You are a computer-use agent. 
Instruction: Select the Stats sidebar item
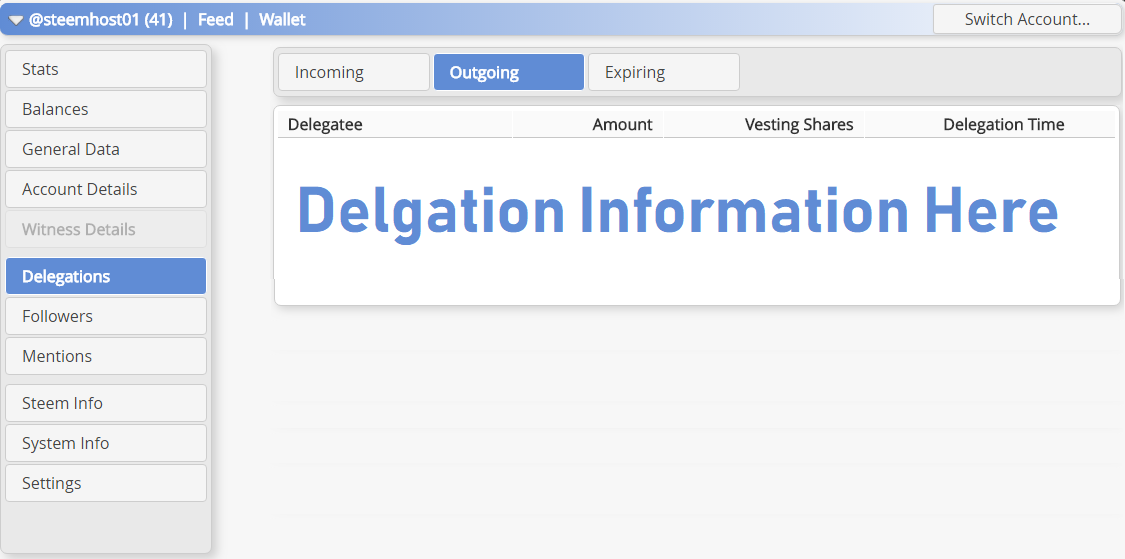click(106, 69)
